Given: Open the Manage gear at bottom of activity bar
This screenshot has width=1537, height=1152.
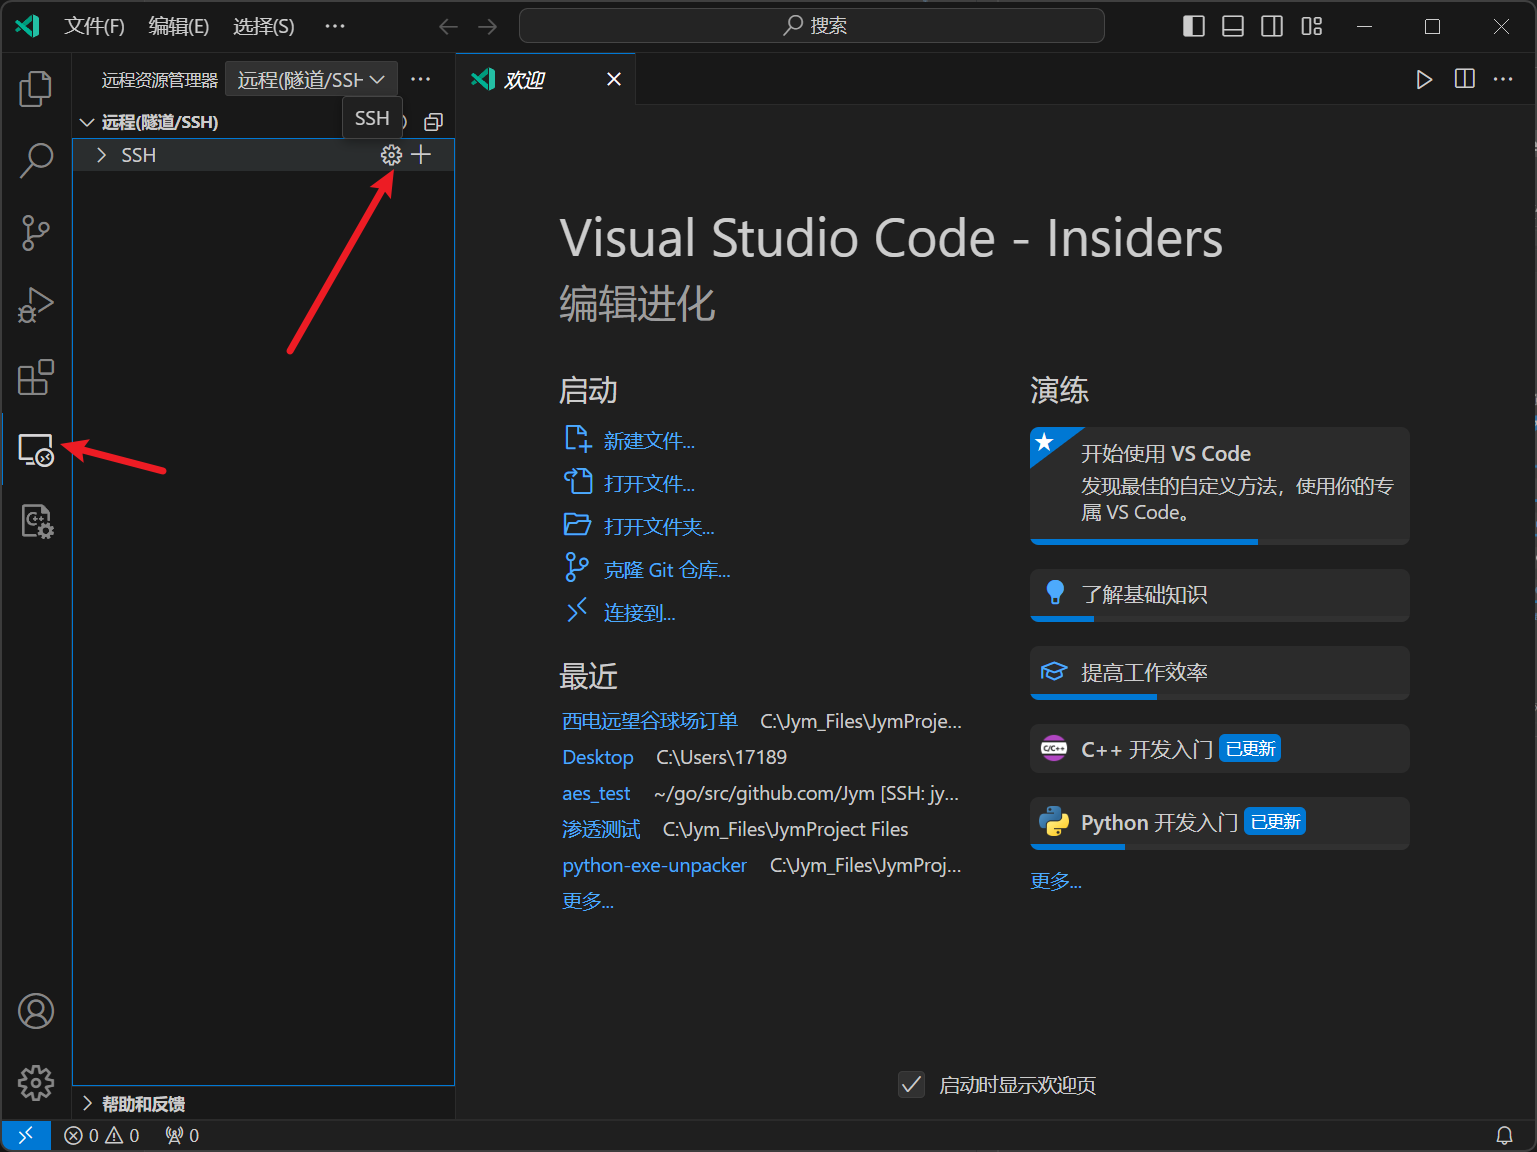Looking at the screenshot, I should pos(36,1083).
